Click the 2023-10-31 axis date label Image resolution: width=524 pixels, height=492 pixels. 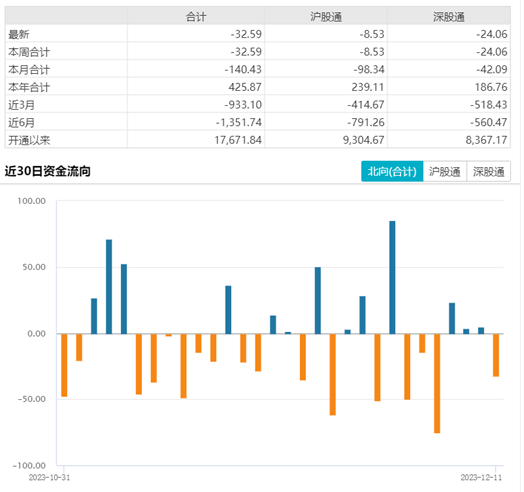pos(49,477)
